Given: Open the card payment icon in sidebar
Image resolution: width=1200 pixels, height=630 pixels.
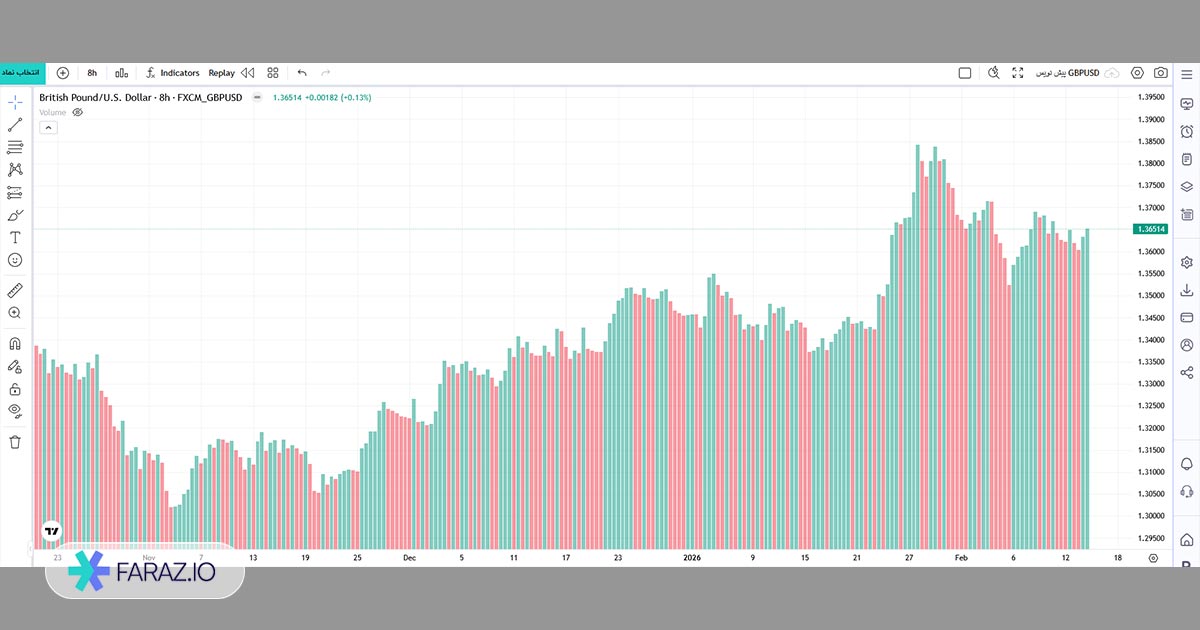Looking at the screenshot, I should tap(1187, 317).
